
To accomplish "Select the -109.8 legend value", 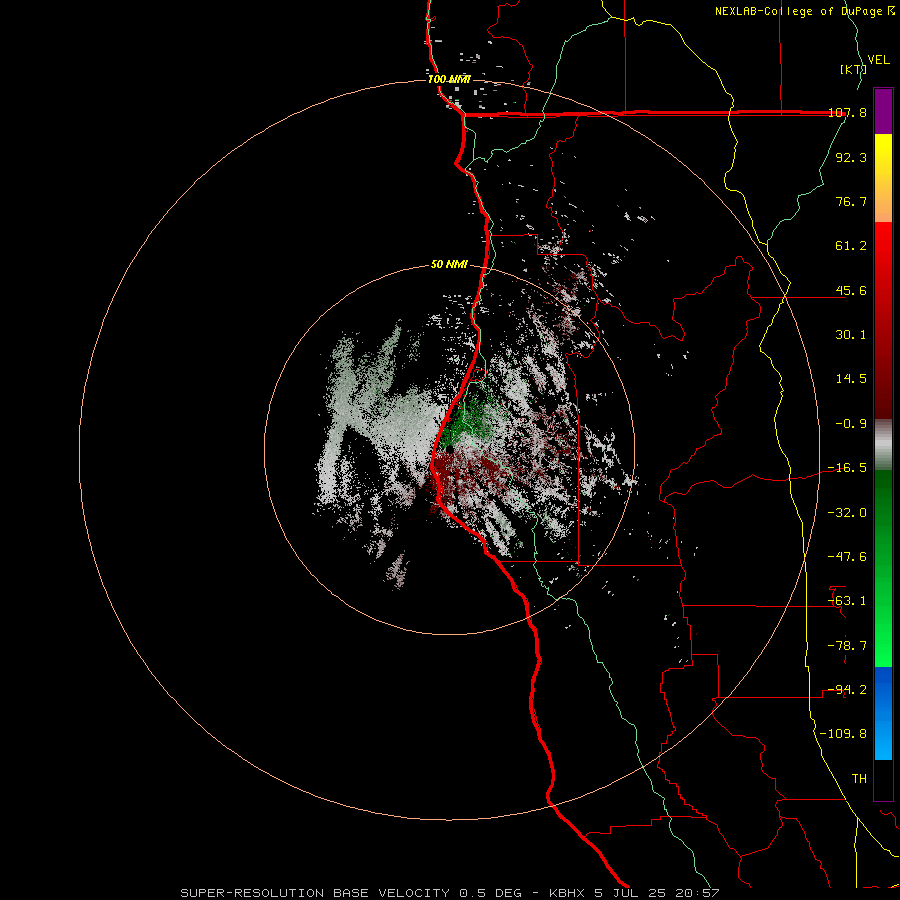I will [x=844, y=734].
